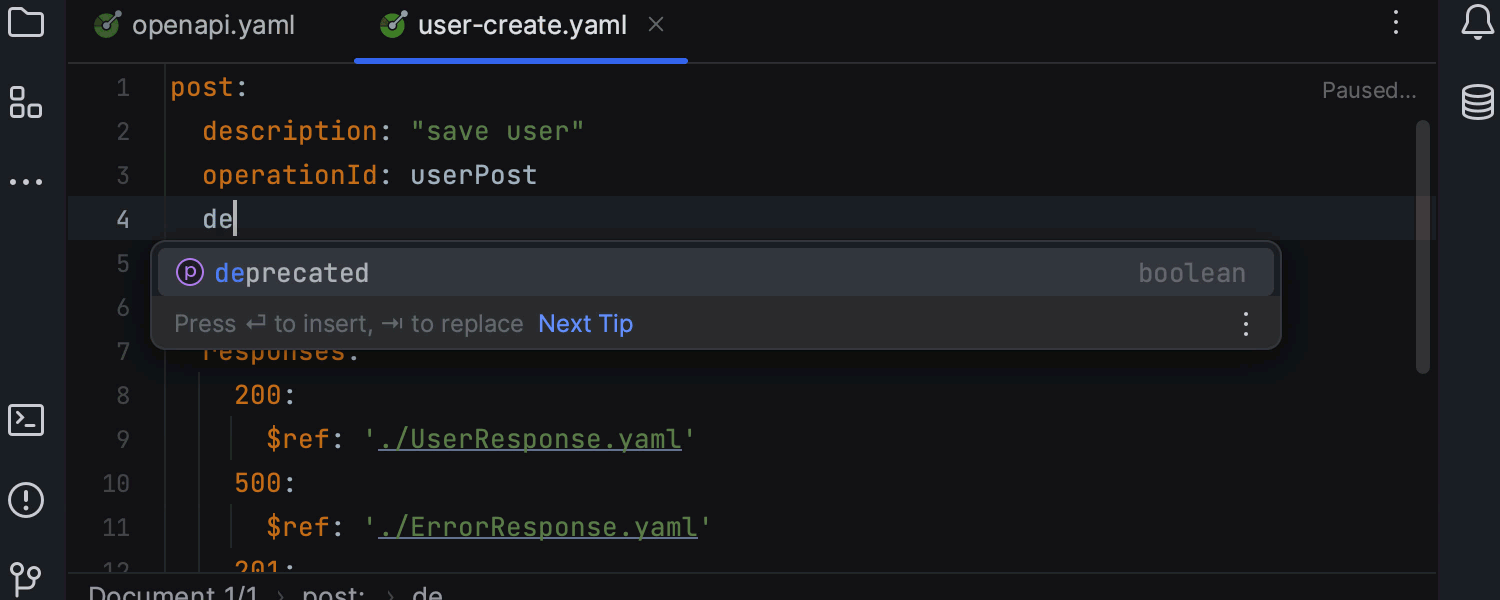Open the ErrorResponse.yaml reference
Image resolution: width=1500 pixels, height=600 pixels.
536,526
